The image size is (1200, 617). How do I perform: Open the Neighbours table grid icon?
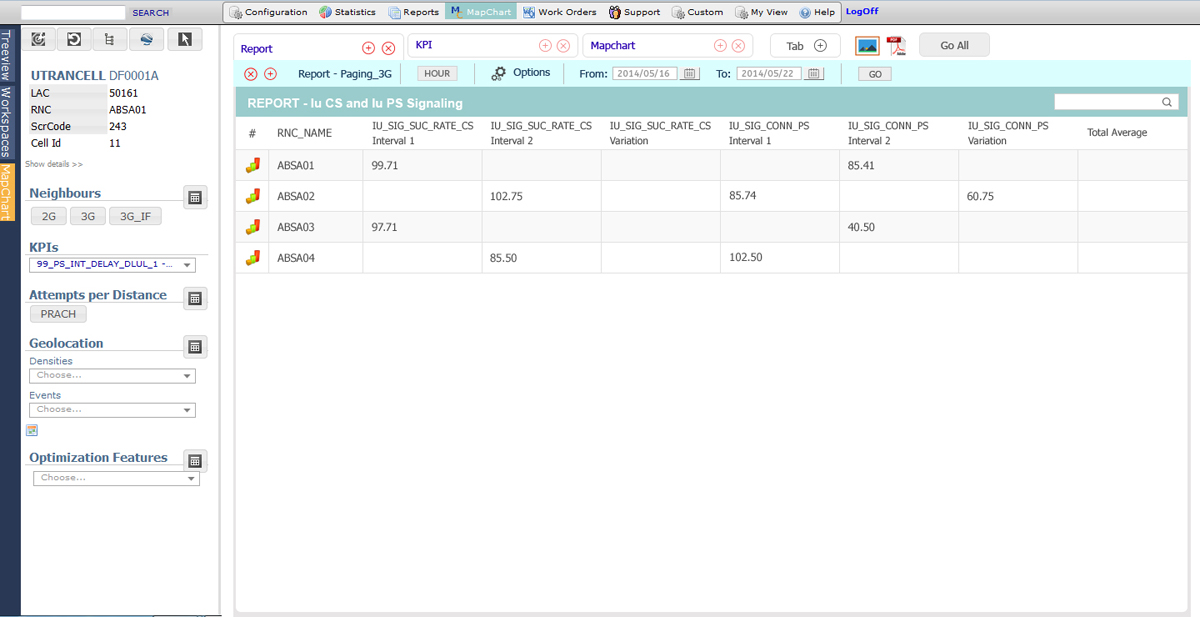pyautogui.click(x=195, y=198)
